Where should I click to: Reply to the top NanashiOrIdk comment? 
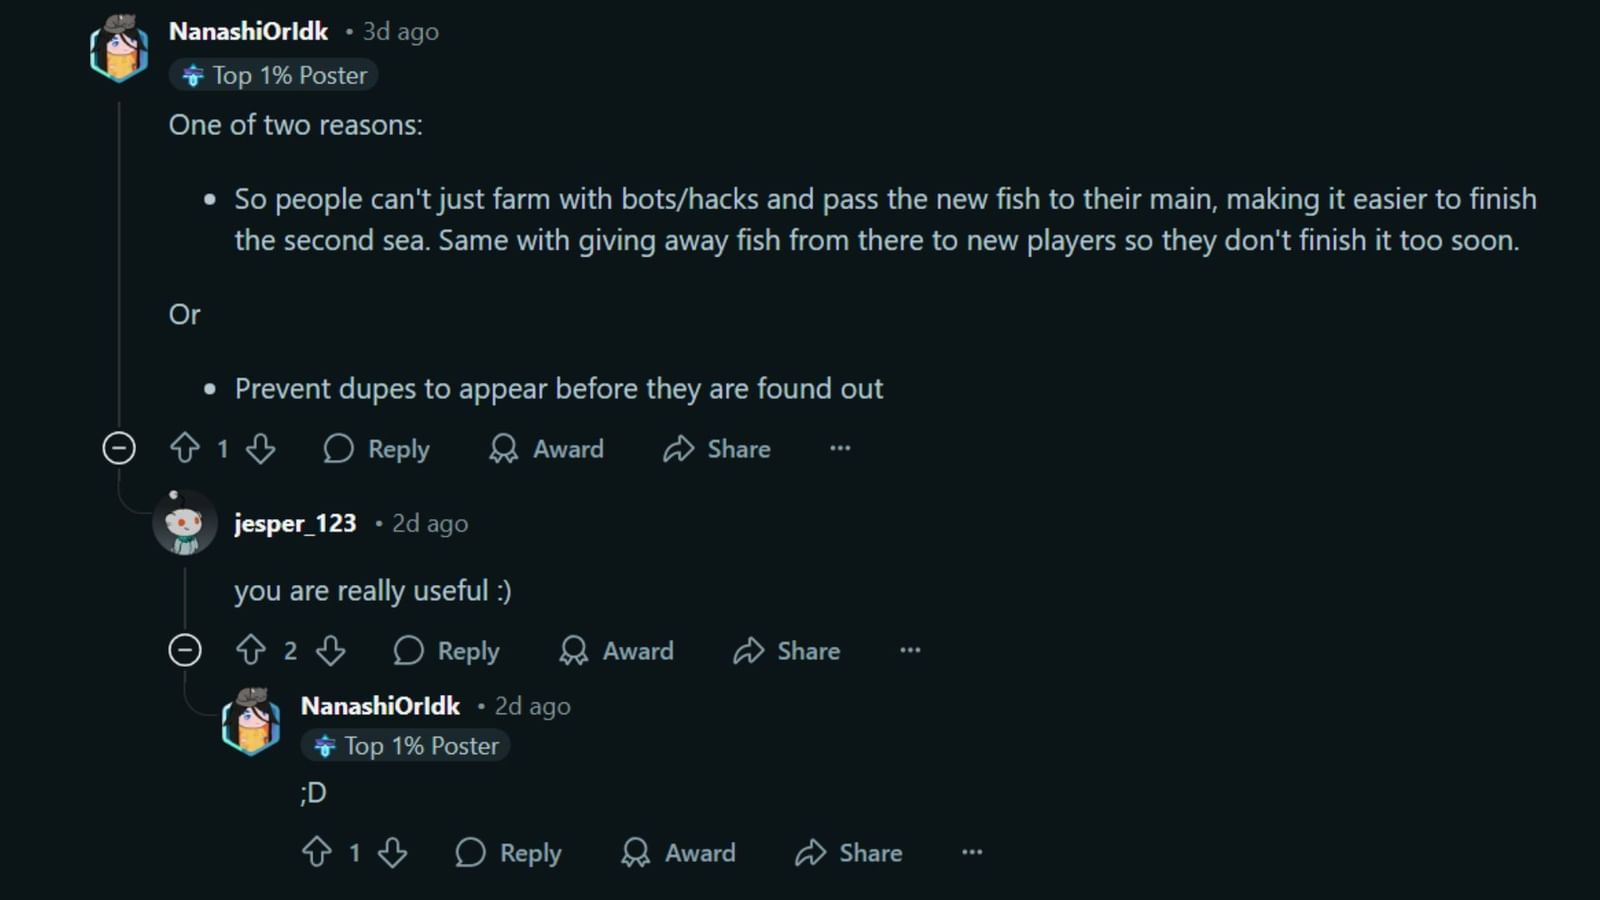tap(377, 448)
